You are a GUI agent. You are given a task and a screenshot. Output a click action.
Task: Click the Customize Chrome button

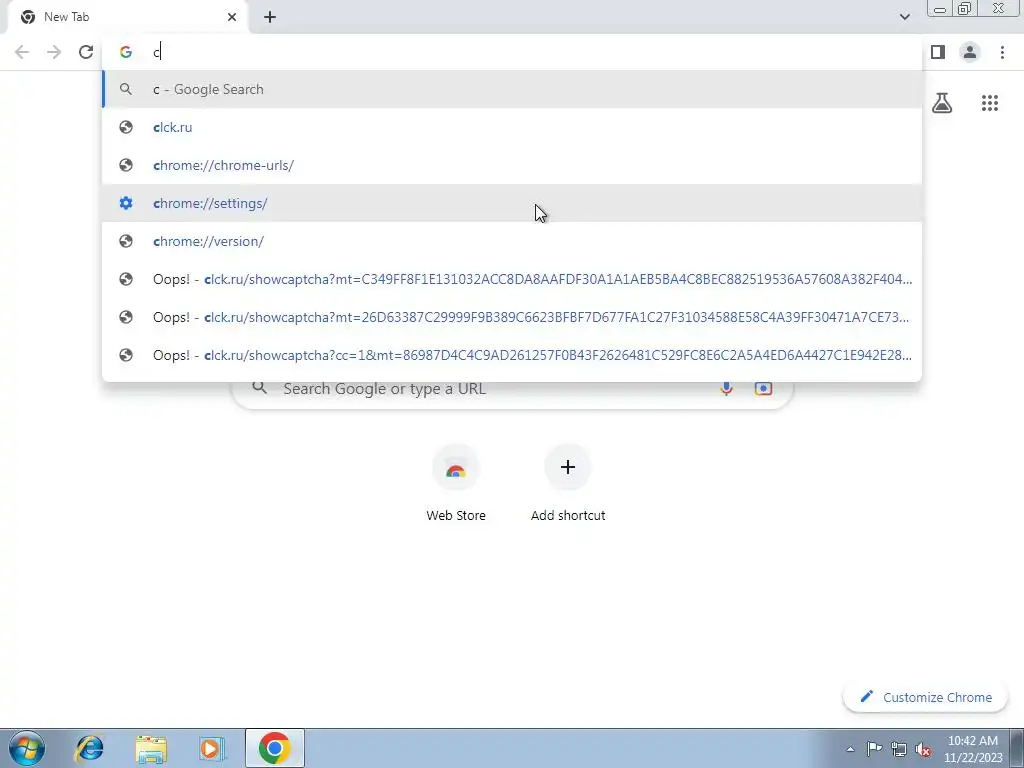point(926,697)
